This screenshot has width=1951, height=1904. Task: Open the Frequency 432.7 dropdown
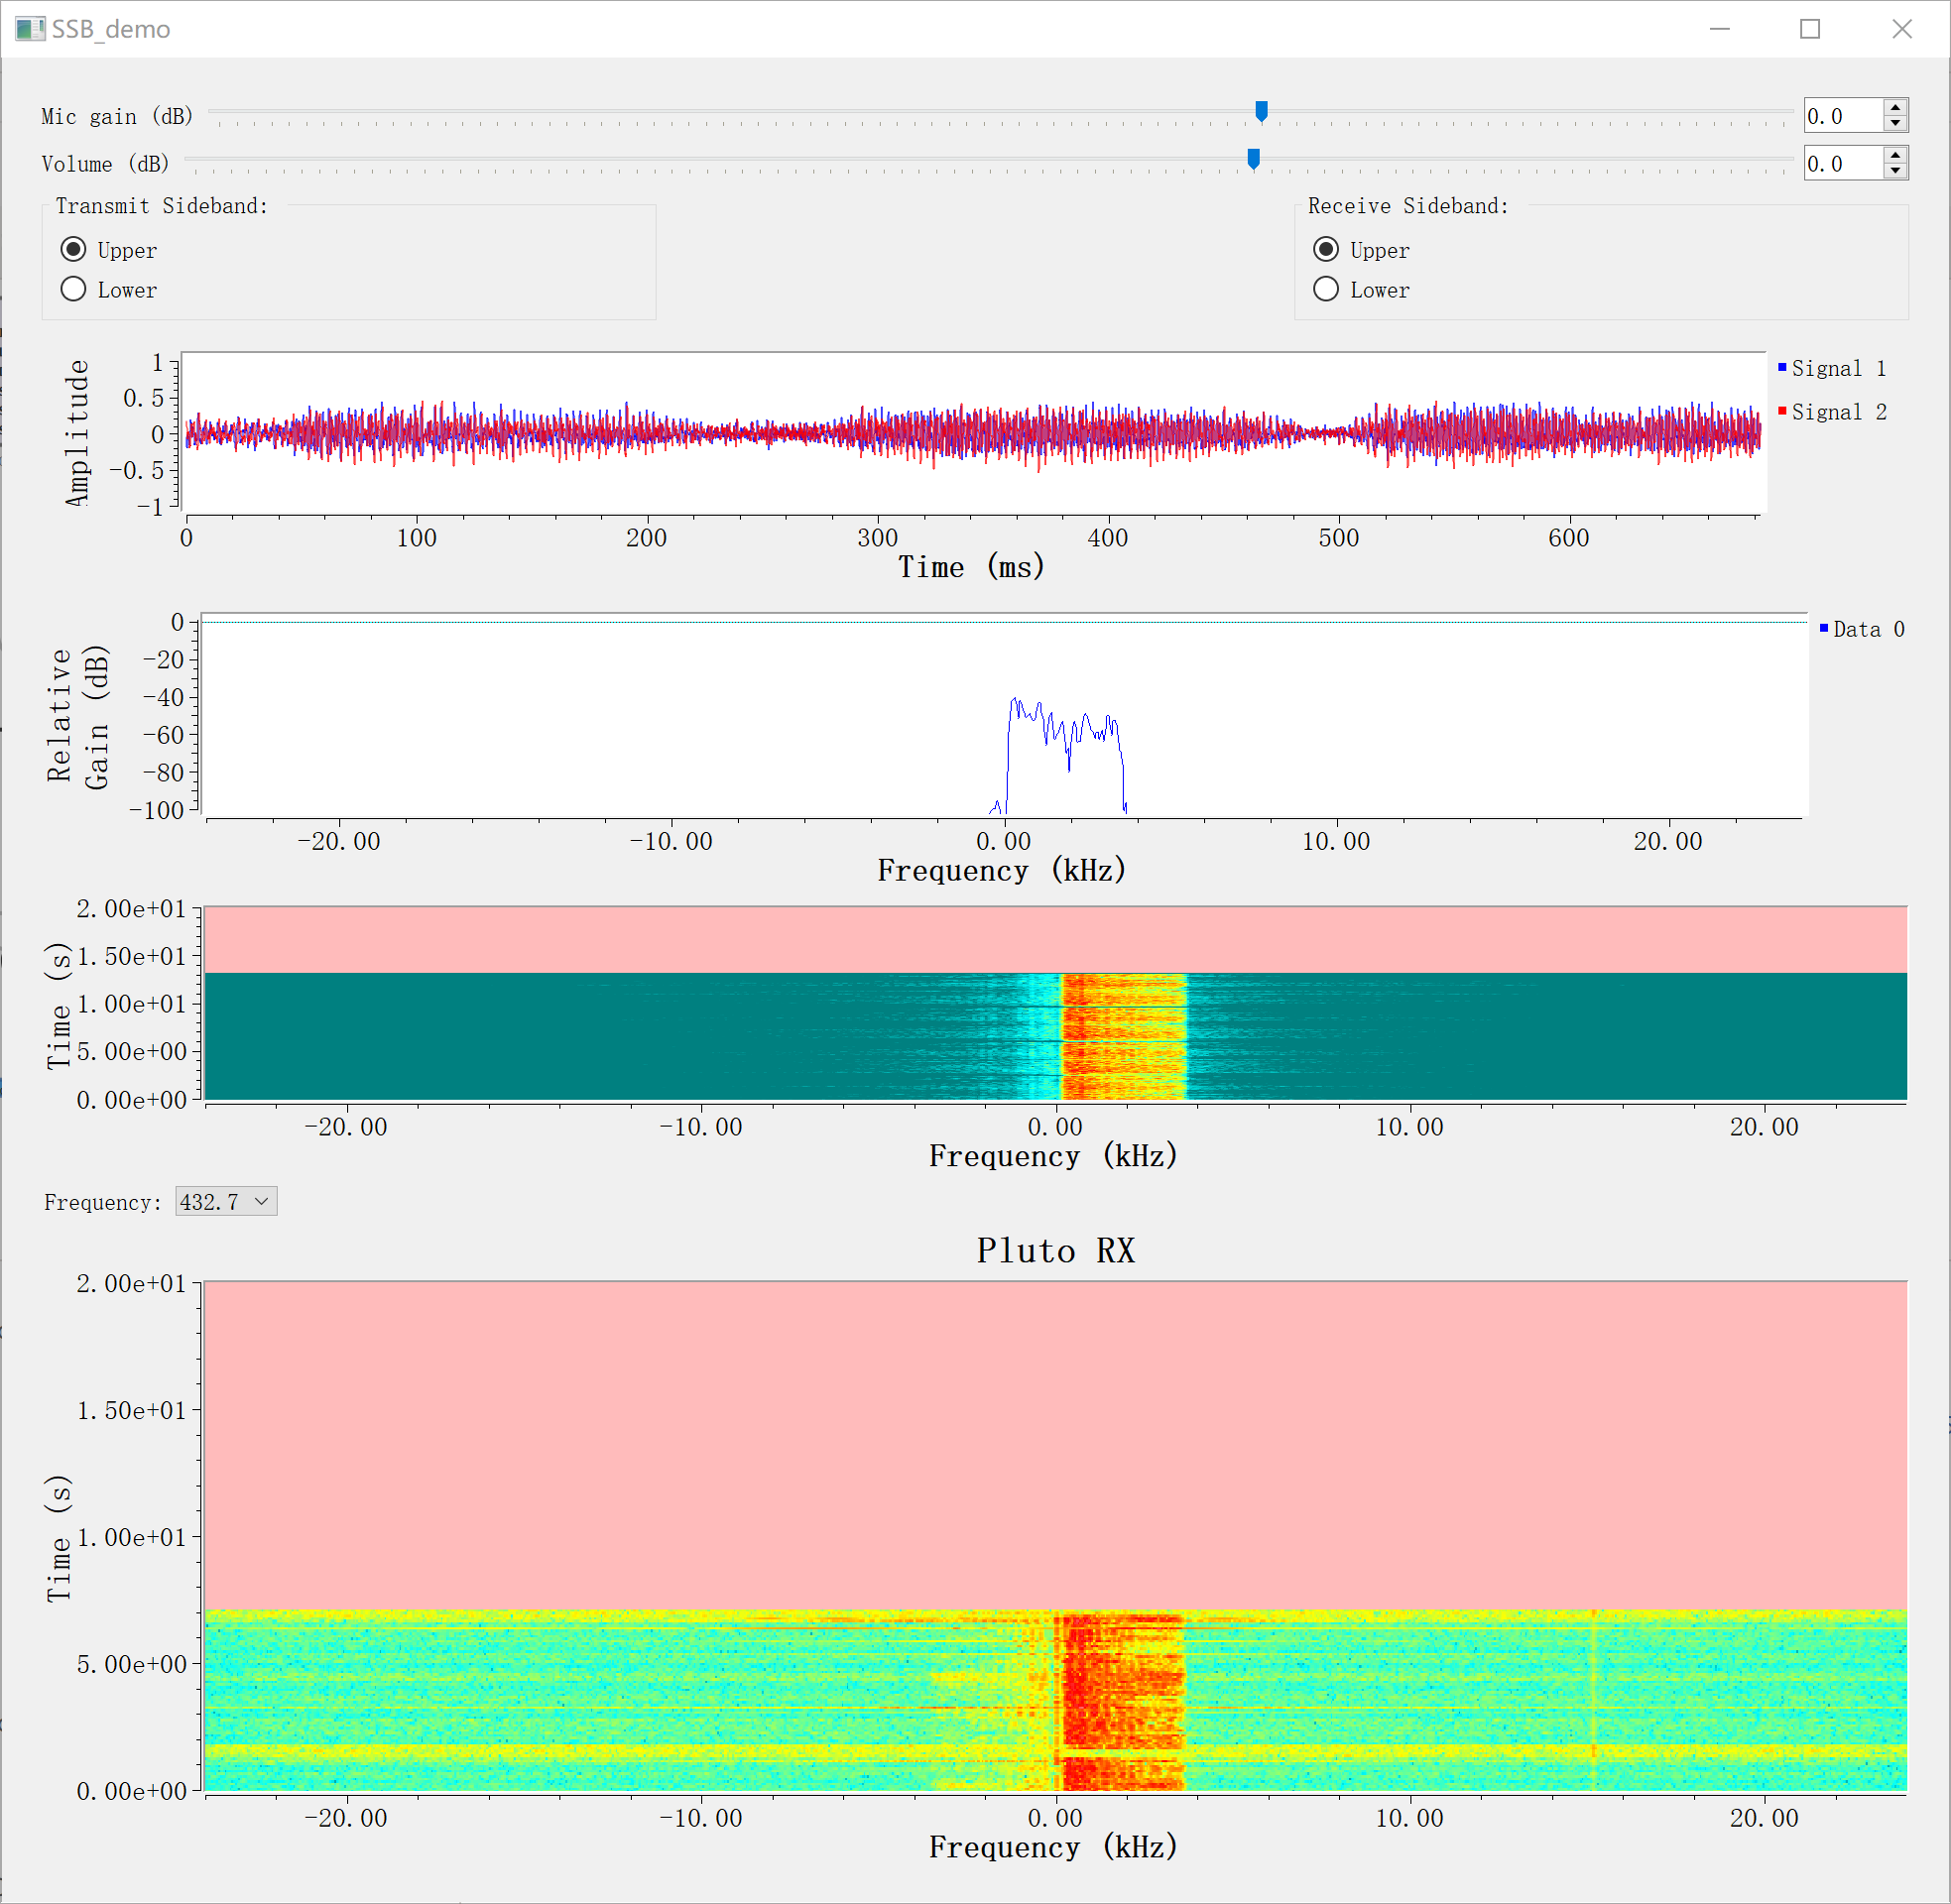click(x=226, y=1201)
